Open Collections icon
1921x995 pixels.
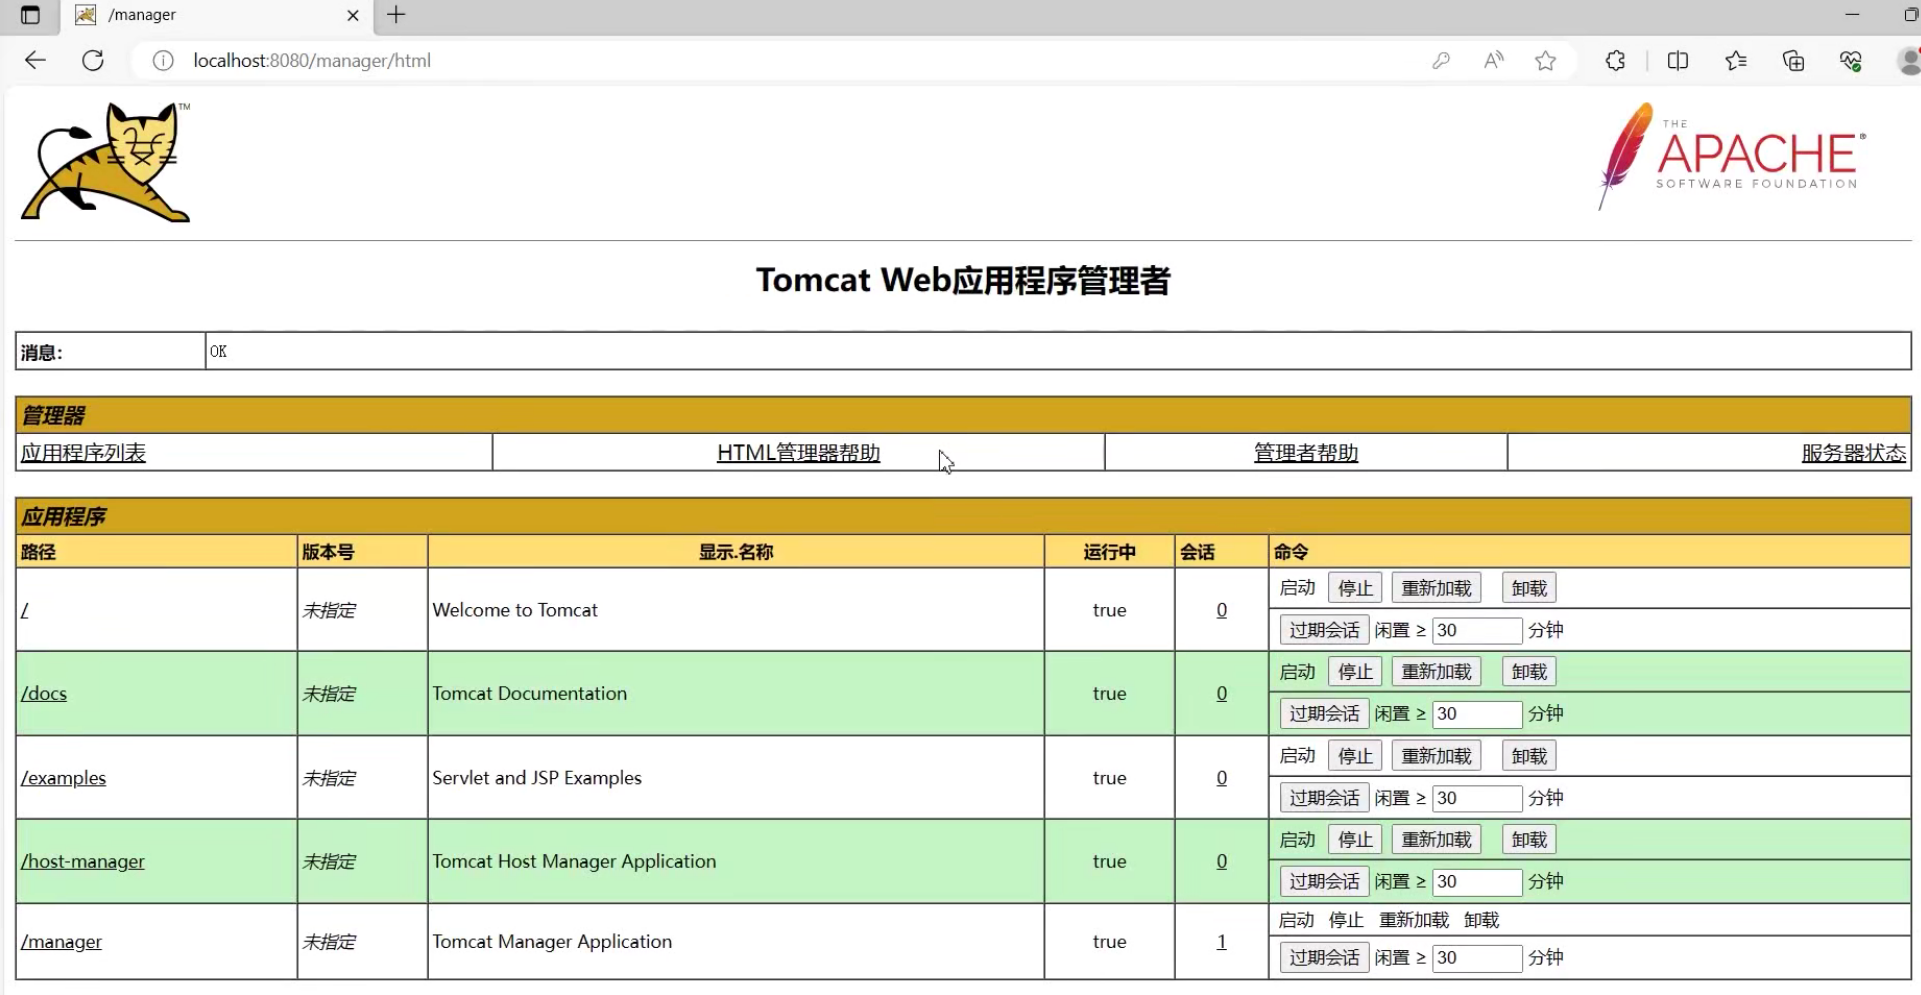click(1794, 61)
